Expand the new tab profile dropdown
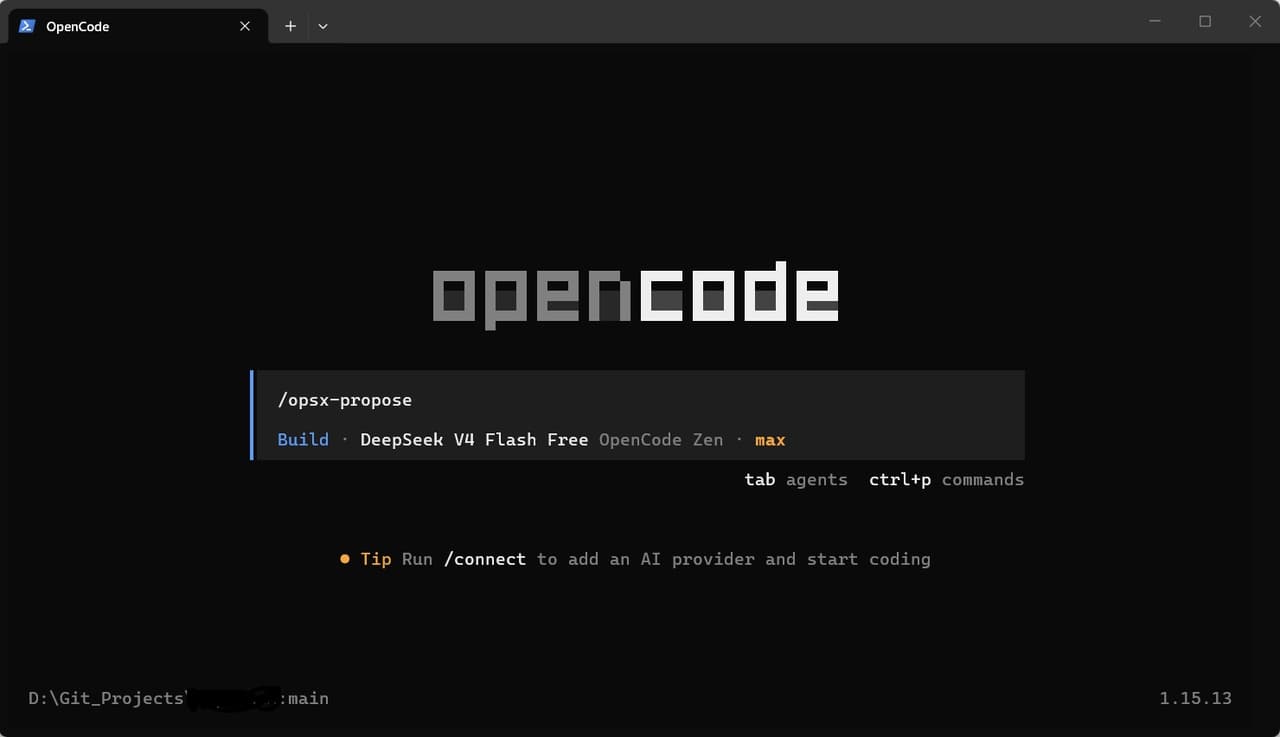1280x737 pixels. coord(323,26)
